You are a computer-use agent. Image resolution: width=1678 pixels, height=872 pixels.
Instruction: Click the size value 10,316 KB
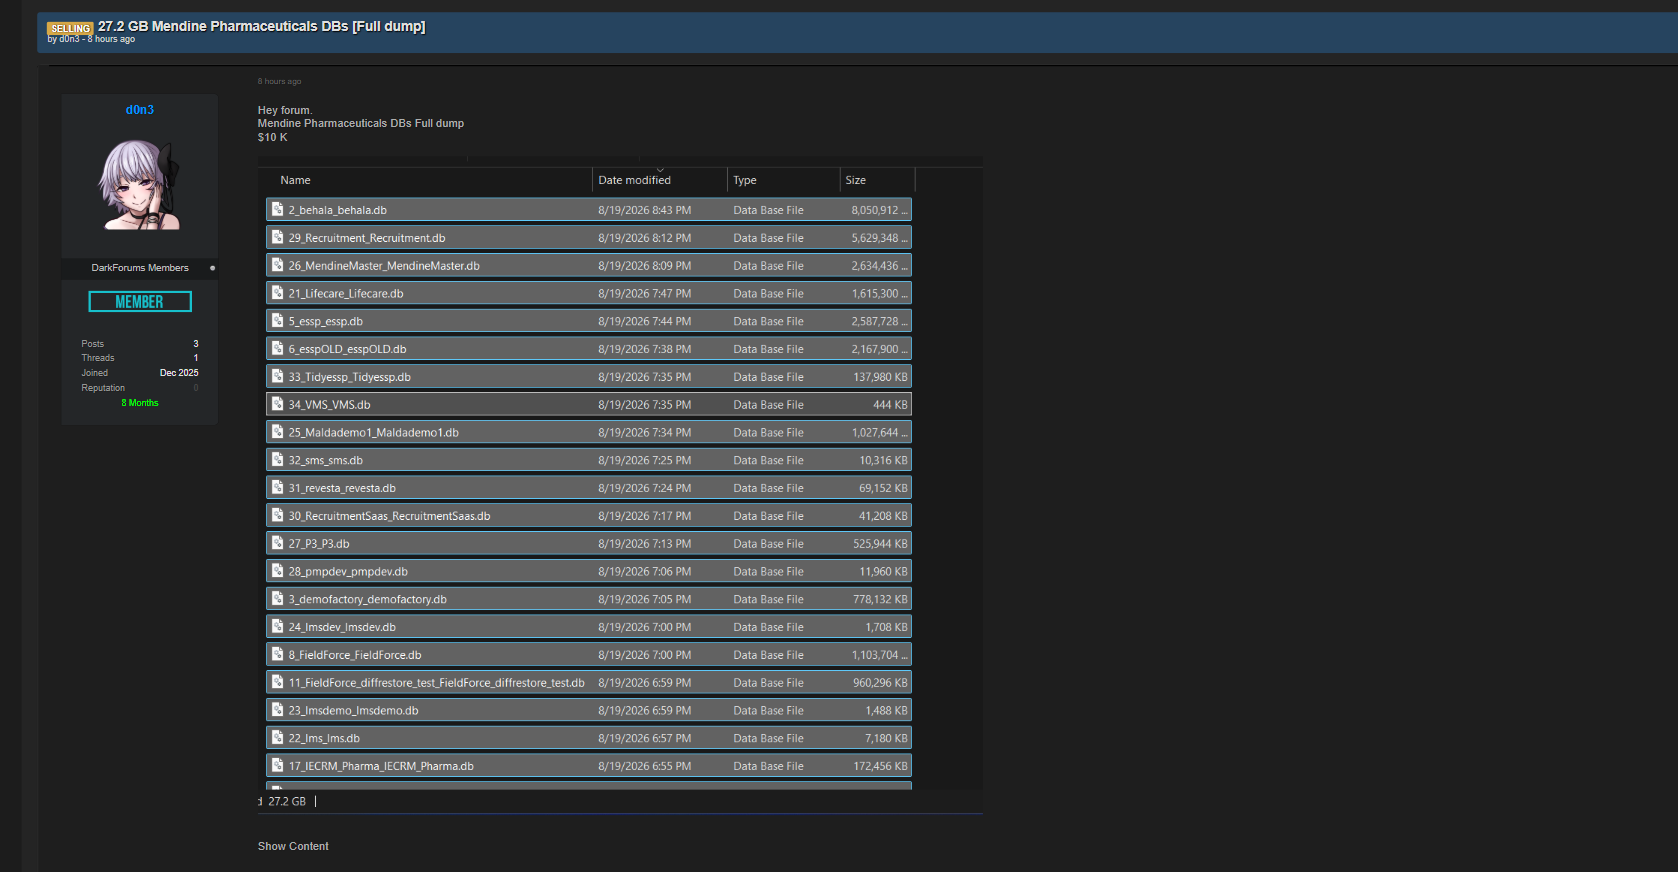[884, 460]
